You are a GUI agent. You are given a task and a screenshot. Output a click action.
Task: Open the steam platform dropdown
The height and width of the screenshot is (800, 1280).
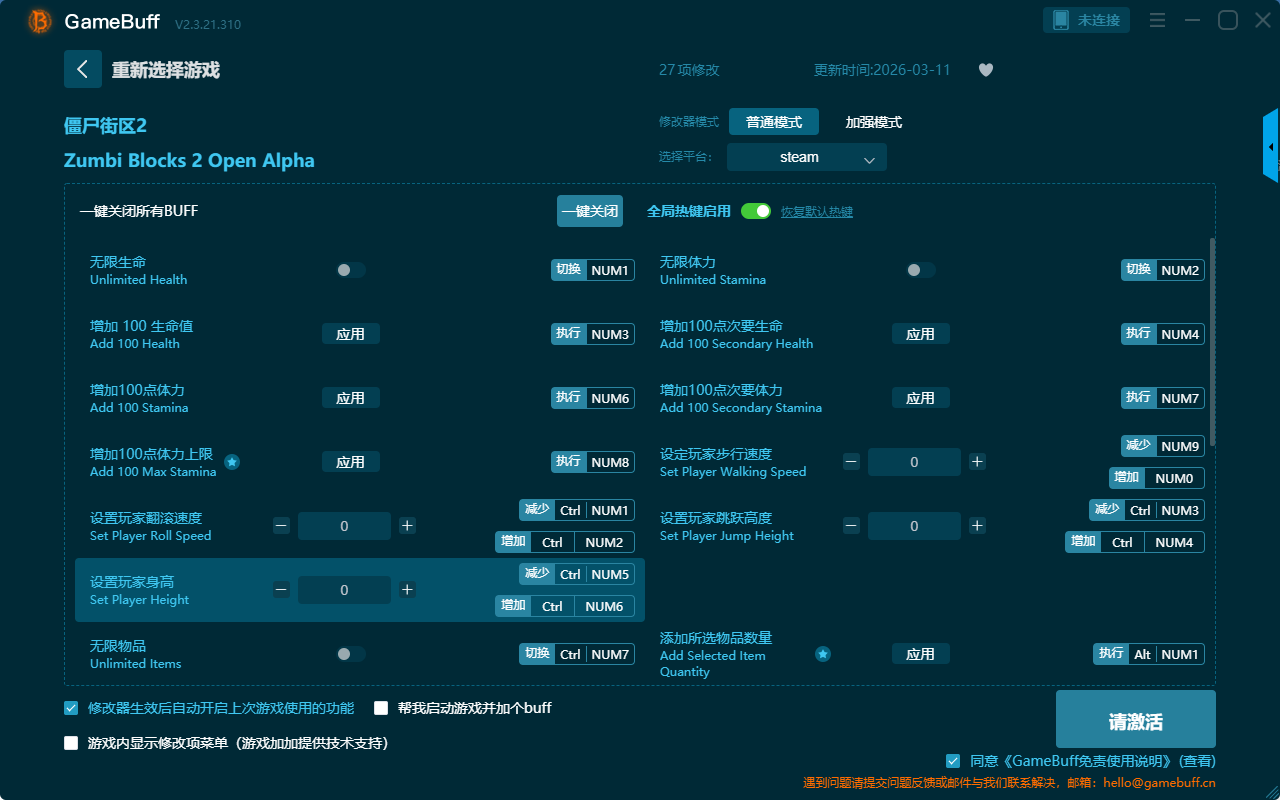coord(806,157)
